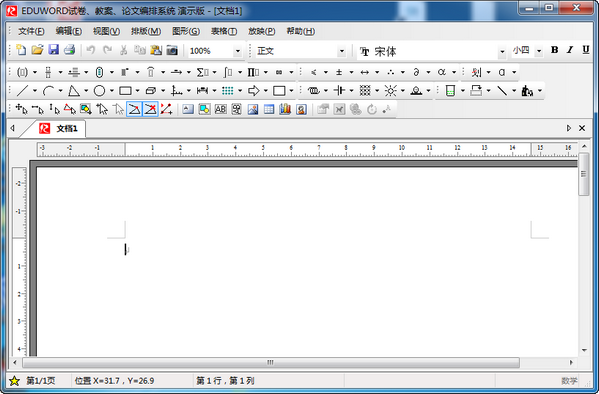Screen dimensions: 599x394
Task: Open the 小四 font size dropdown
Action: (539, 51)
